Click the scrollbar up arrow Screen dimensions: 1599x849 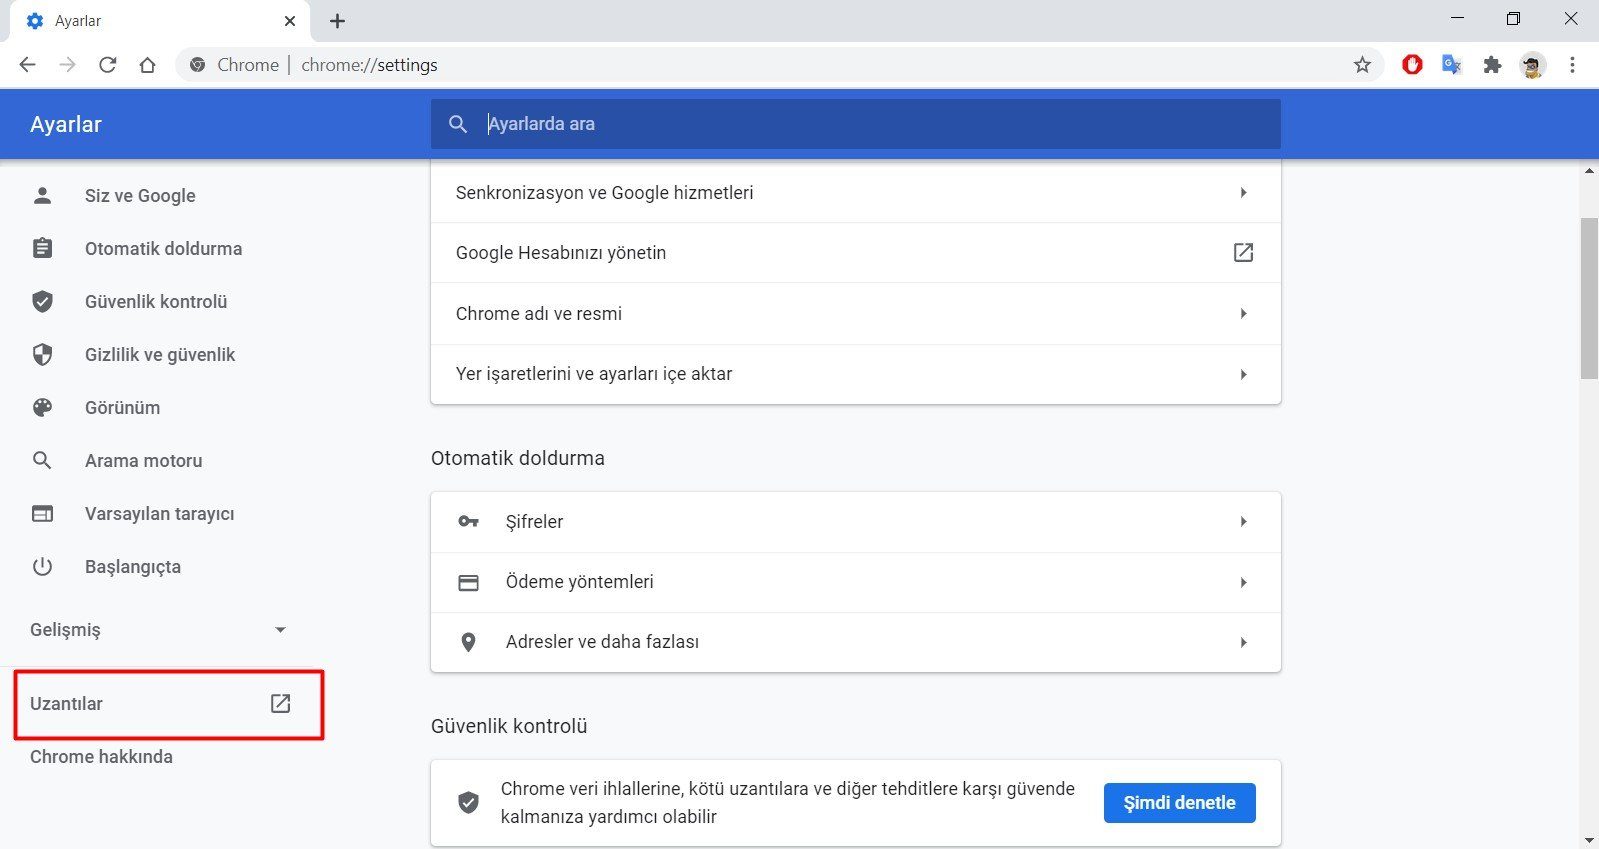1589,171
